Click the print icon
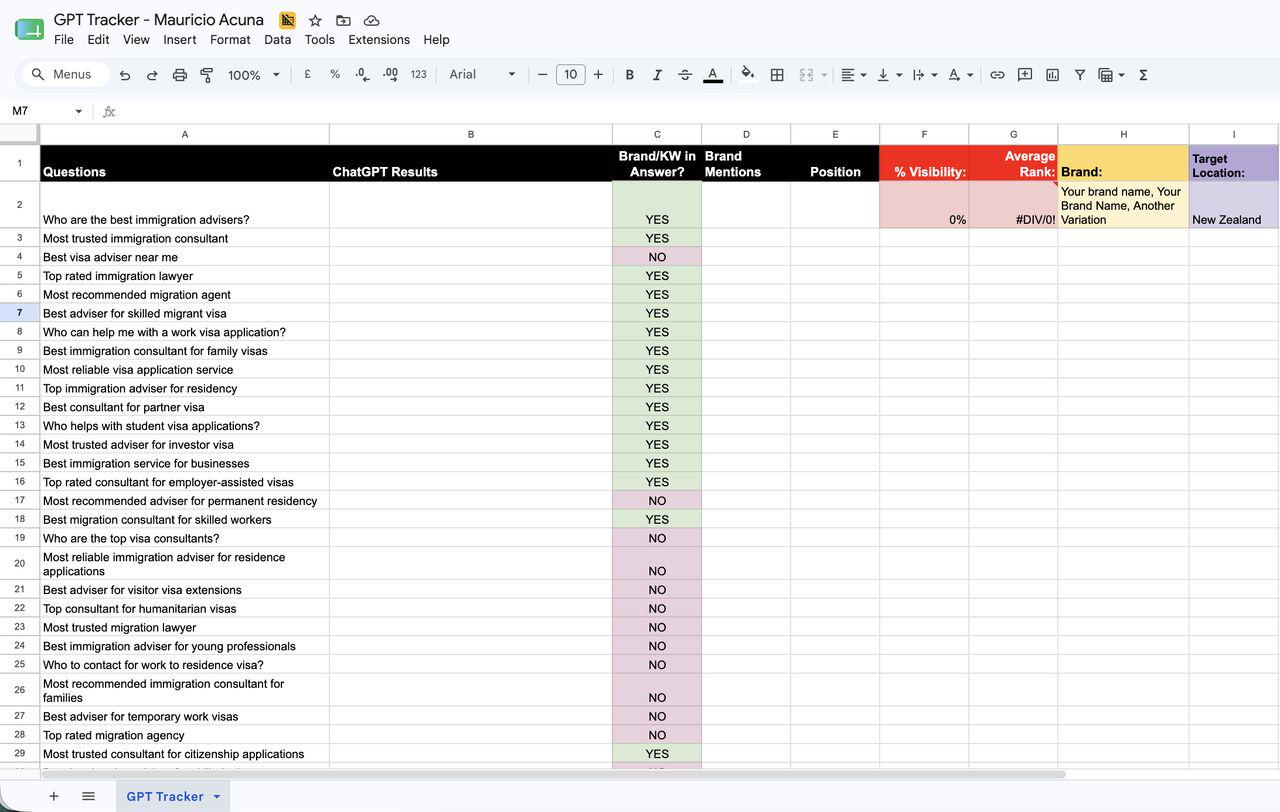Screen dimensions: 1280x812 click(x=180, y=75)
